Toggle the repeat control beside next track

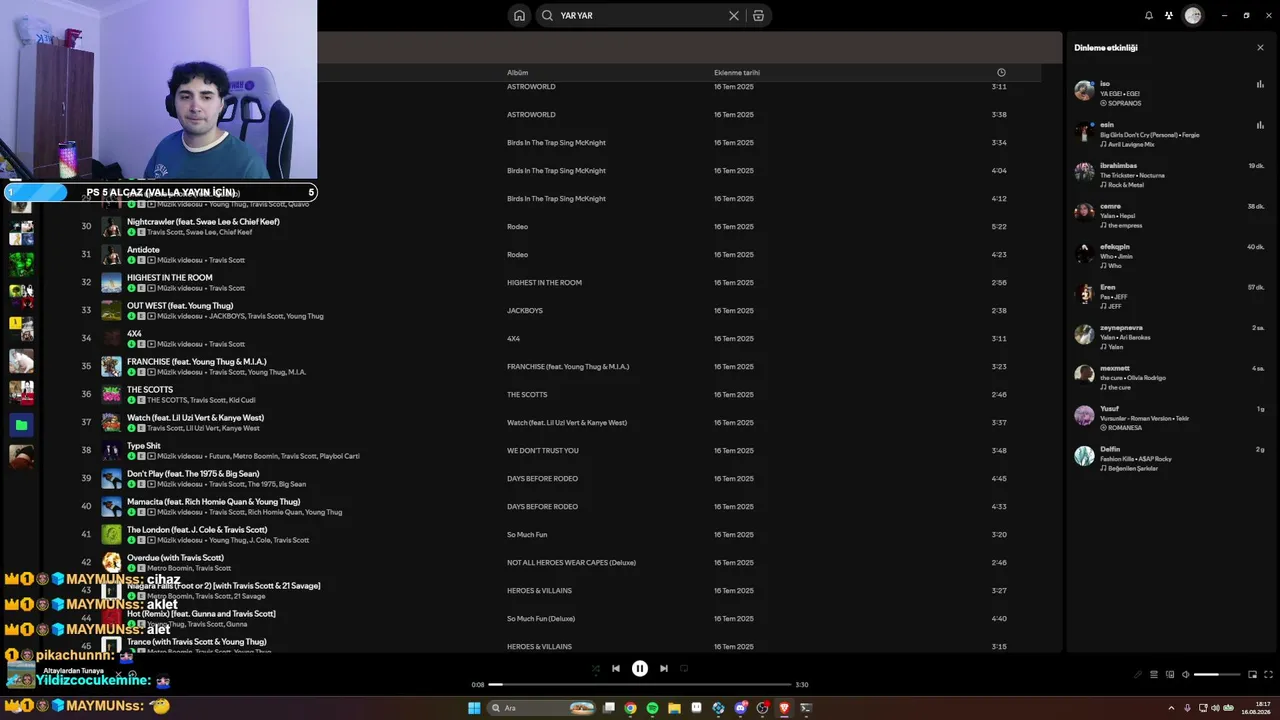[x=684, y=669]
